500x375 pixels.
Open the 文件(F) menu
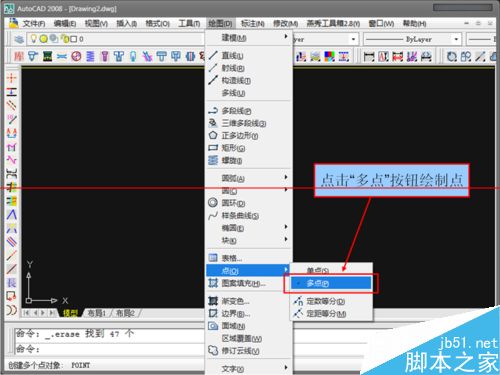pyautogui.click(x=34, y=24)
